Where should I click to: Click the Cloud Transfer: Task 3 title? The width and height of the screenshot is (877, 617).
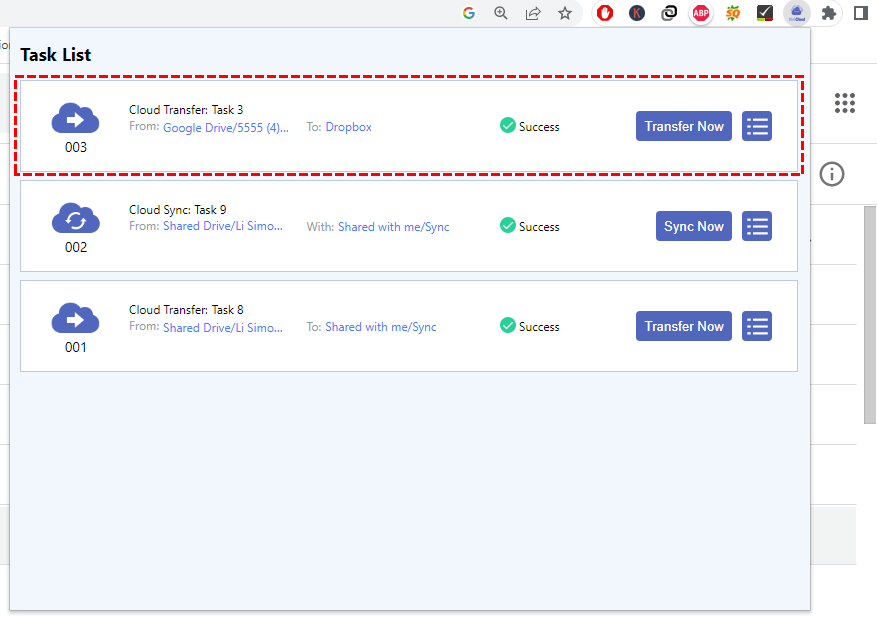(x=186, y=110)
